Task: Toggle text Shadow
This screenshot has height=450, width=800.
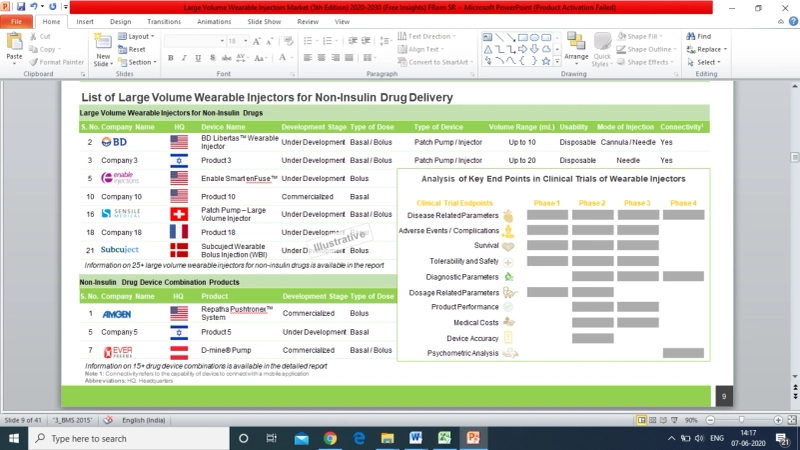Action: pos(212,58)
